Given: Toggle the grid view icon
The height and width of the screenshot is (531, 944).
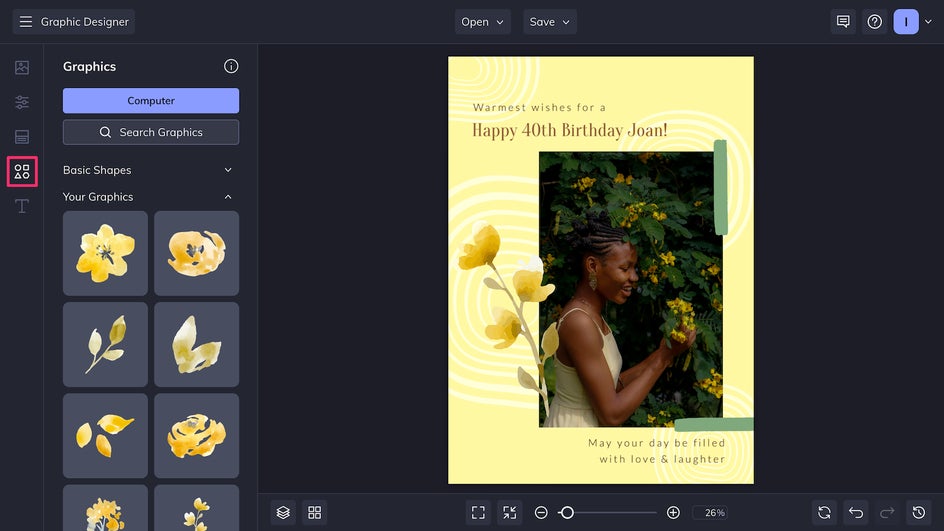Looking at the screenshot, I should 314,512.
